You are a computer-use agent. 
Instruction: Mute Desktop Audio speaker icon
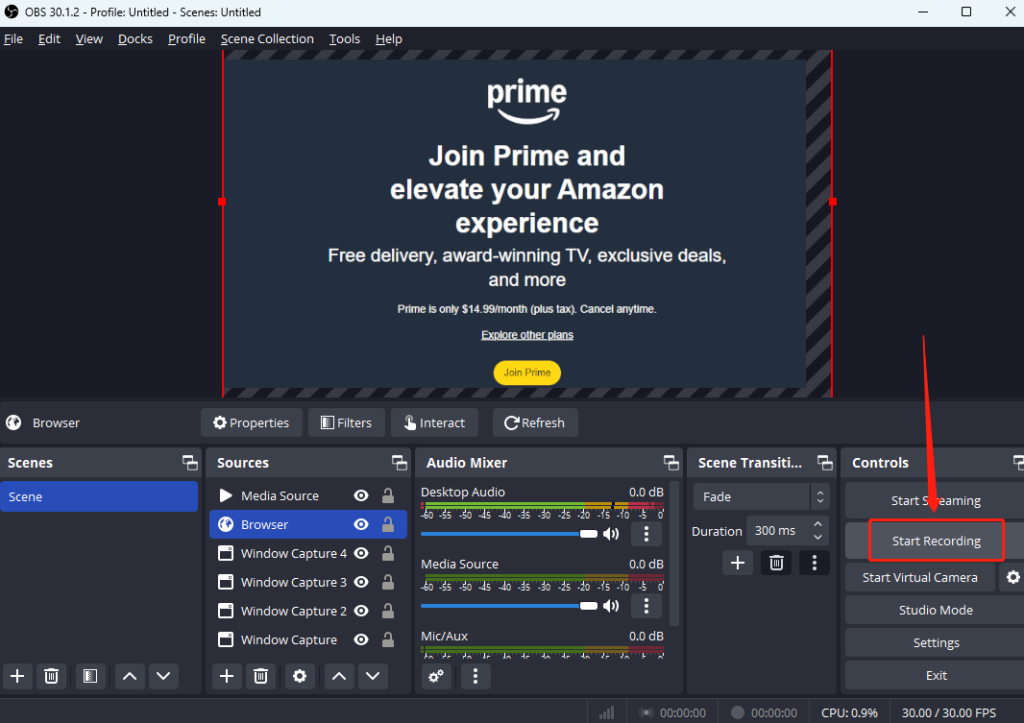click(611, 534)
